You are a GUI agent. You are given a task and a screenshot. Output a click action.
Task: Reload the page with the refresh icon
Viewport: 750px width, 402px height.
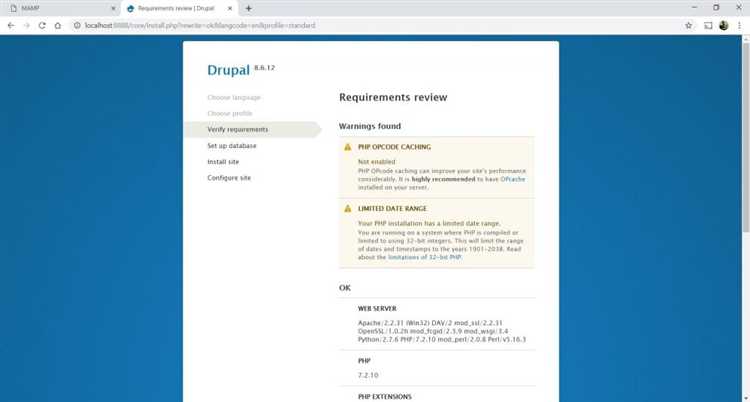42,25
